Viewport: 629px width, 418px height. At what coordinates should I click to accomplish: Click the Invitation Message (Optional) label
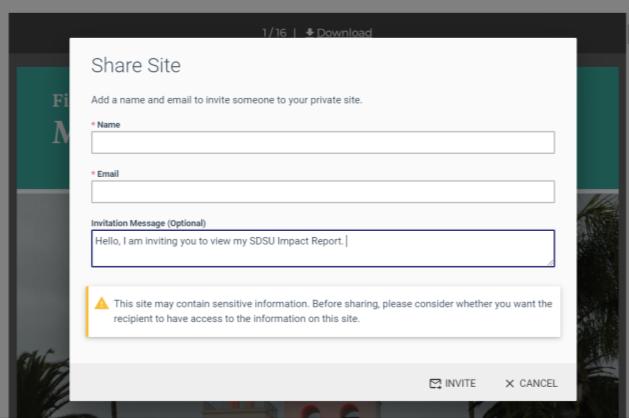pyautogui.click(x=148, y=222)
